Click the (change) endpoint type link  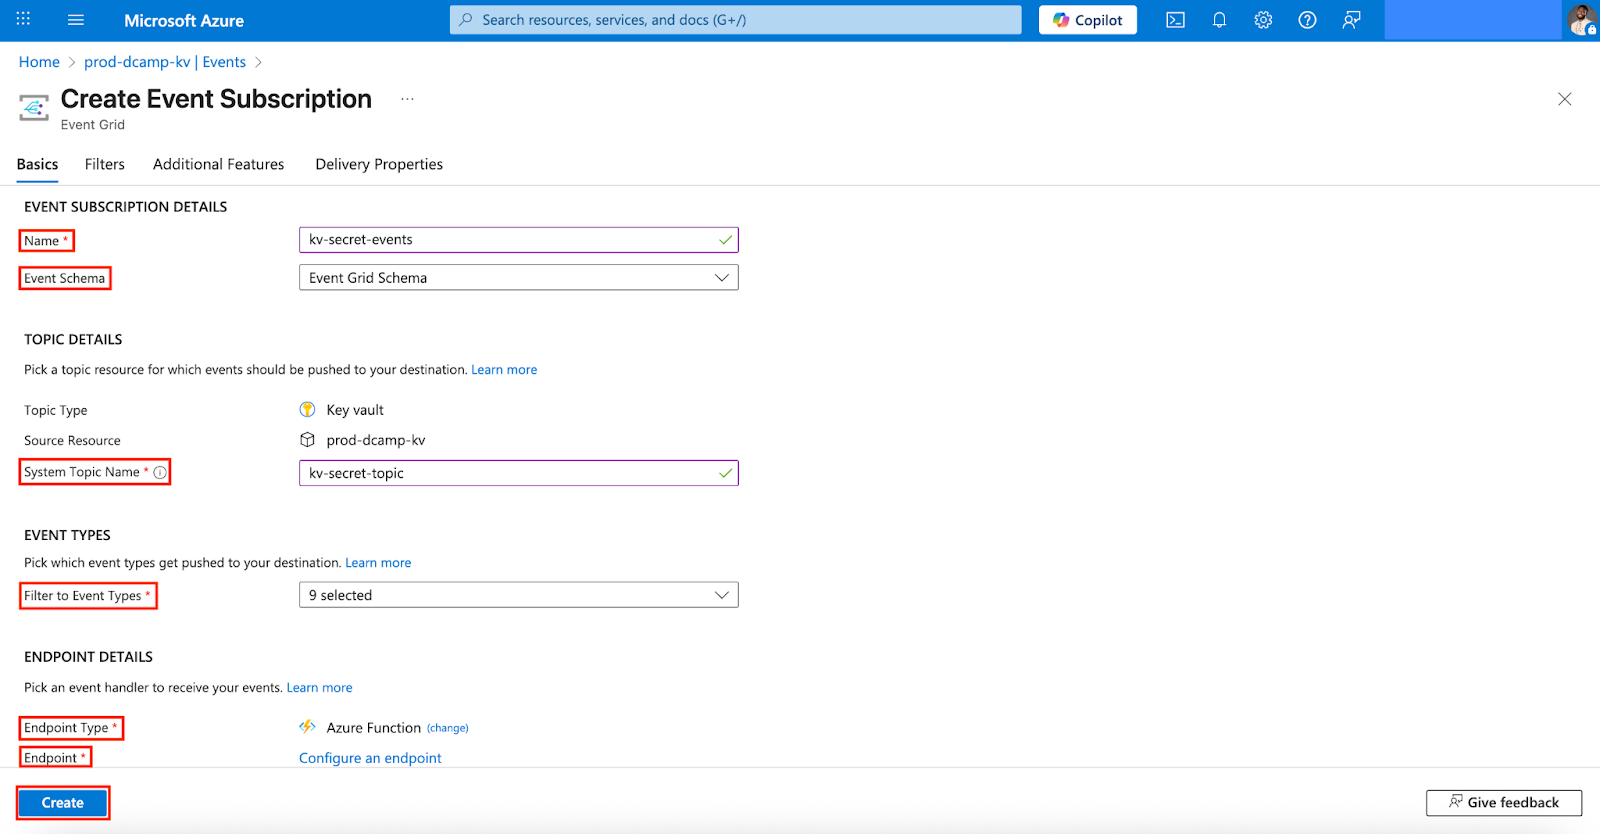[447, 728]
